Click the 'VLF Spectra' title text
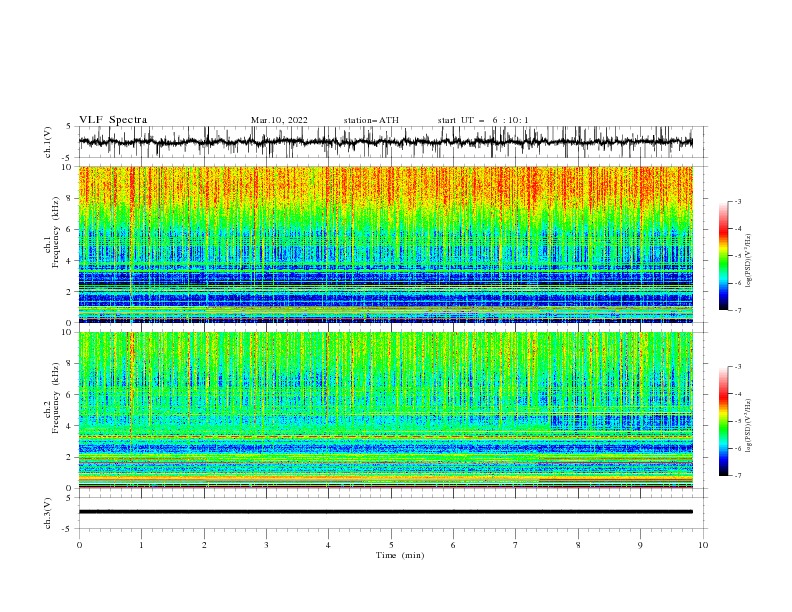792x612 pixels. click(113, 120)
